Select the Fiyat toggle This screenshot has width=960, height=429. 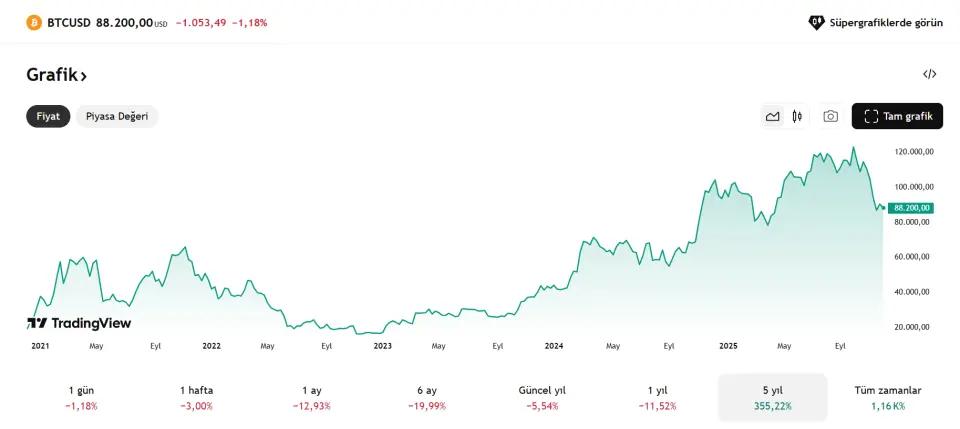(48, 116)
